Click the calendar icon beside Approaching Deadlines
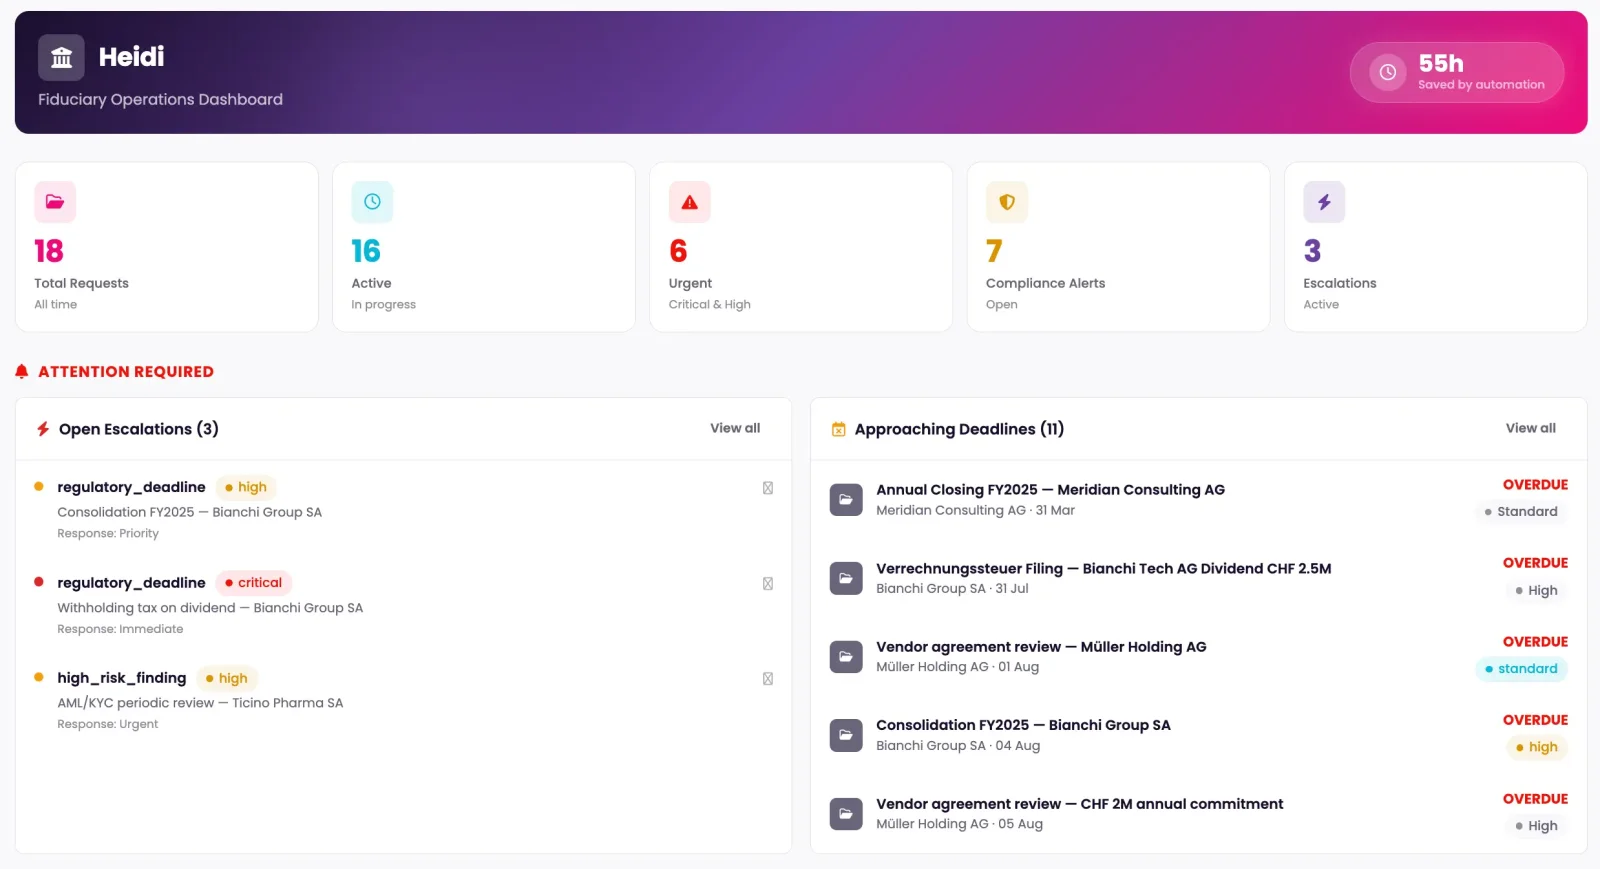Image resolution: width=1600 pixels, height=869 pixels. pos(839,429)
